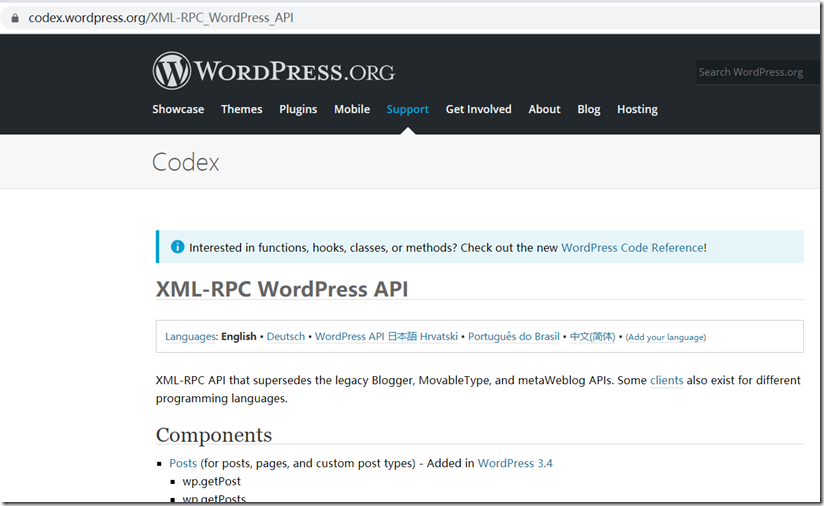Screen dimensions: 824x506
Task: Open the Showcase menu item
Action: [x=178, y=109]
